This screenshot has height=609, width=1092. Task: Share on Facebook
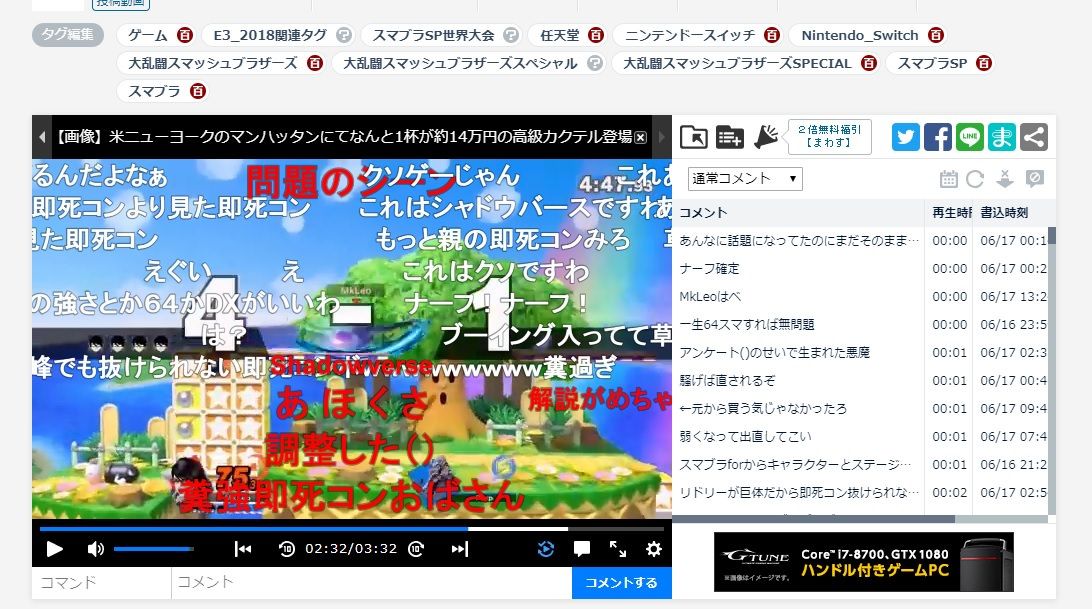coord(937,137)
